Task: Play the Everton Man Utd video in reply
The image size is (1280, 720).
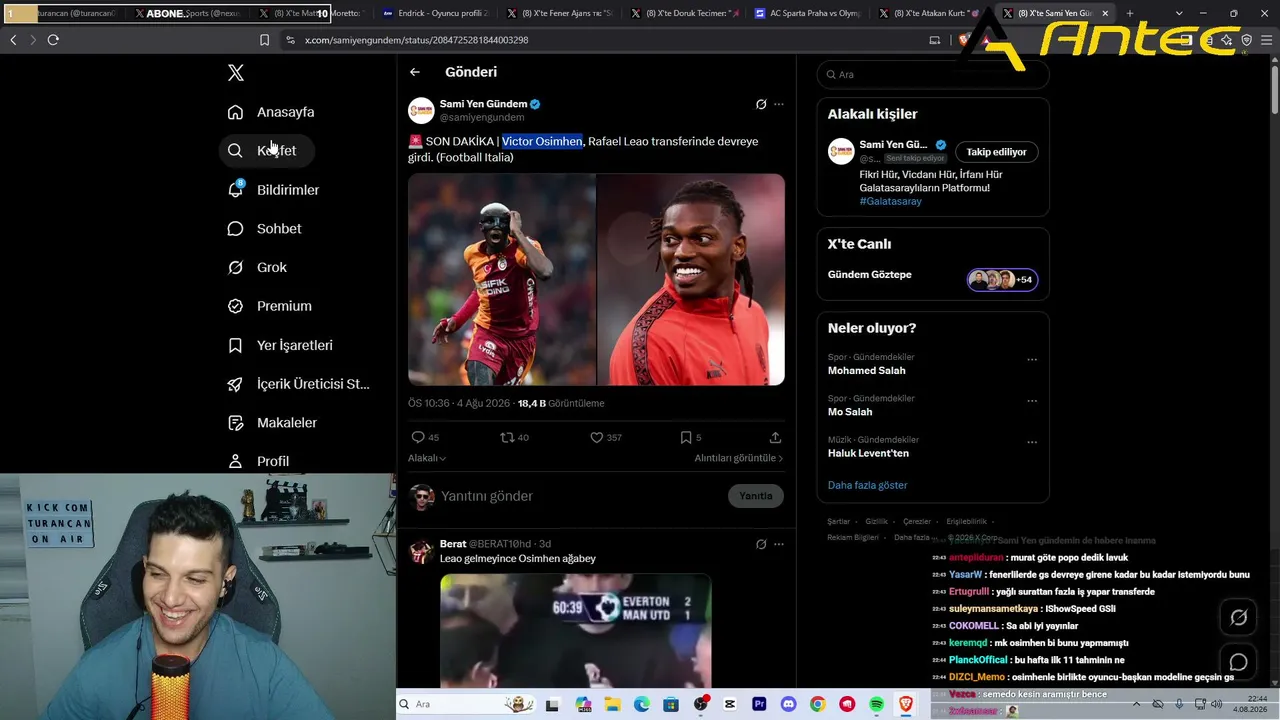Action: (x=576, y=630)
